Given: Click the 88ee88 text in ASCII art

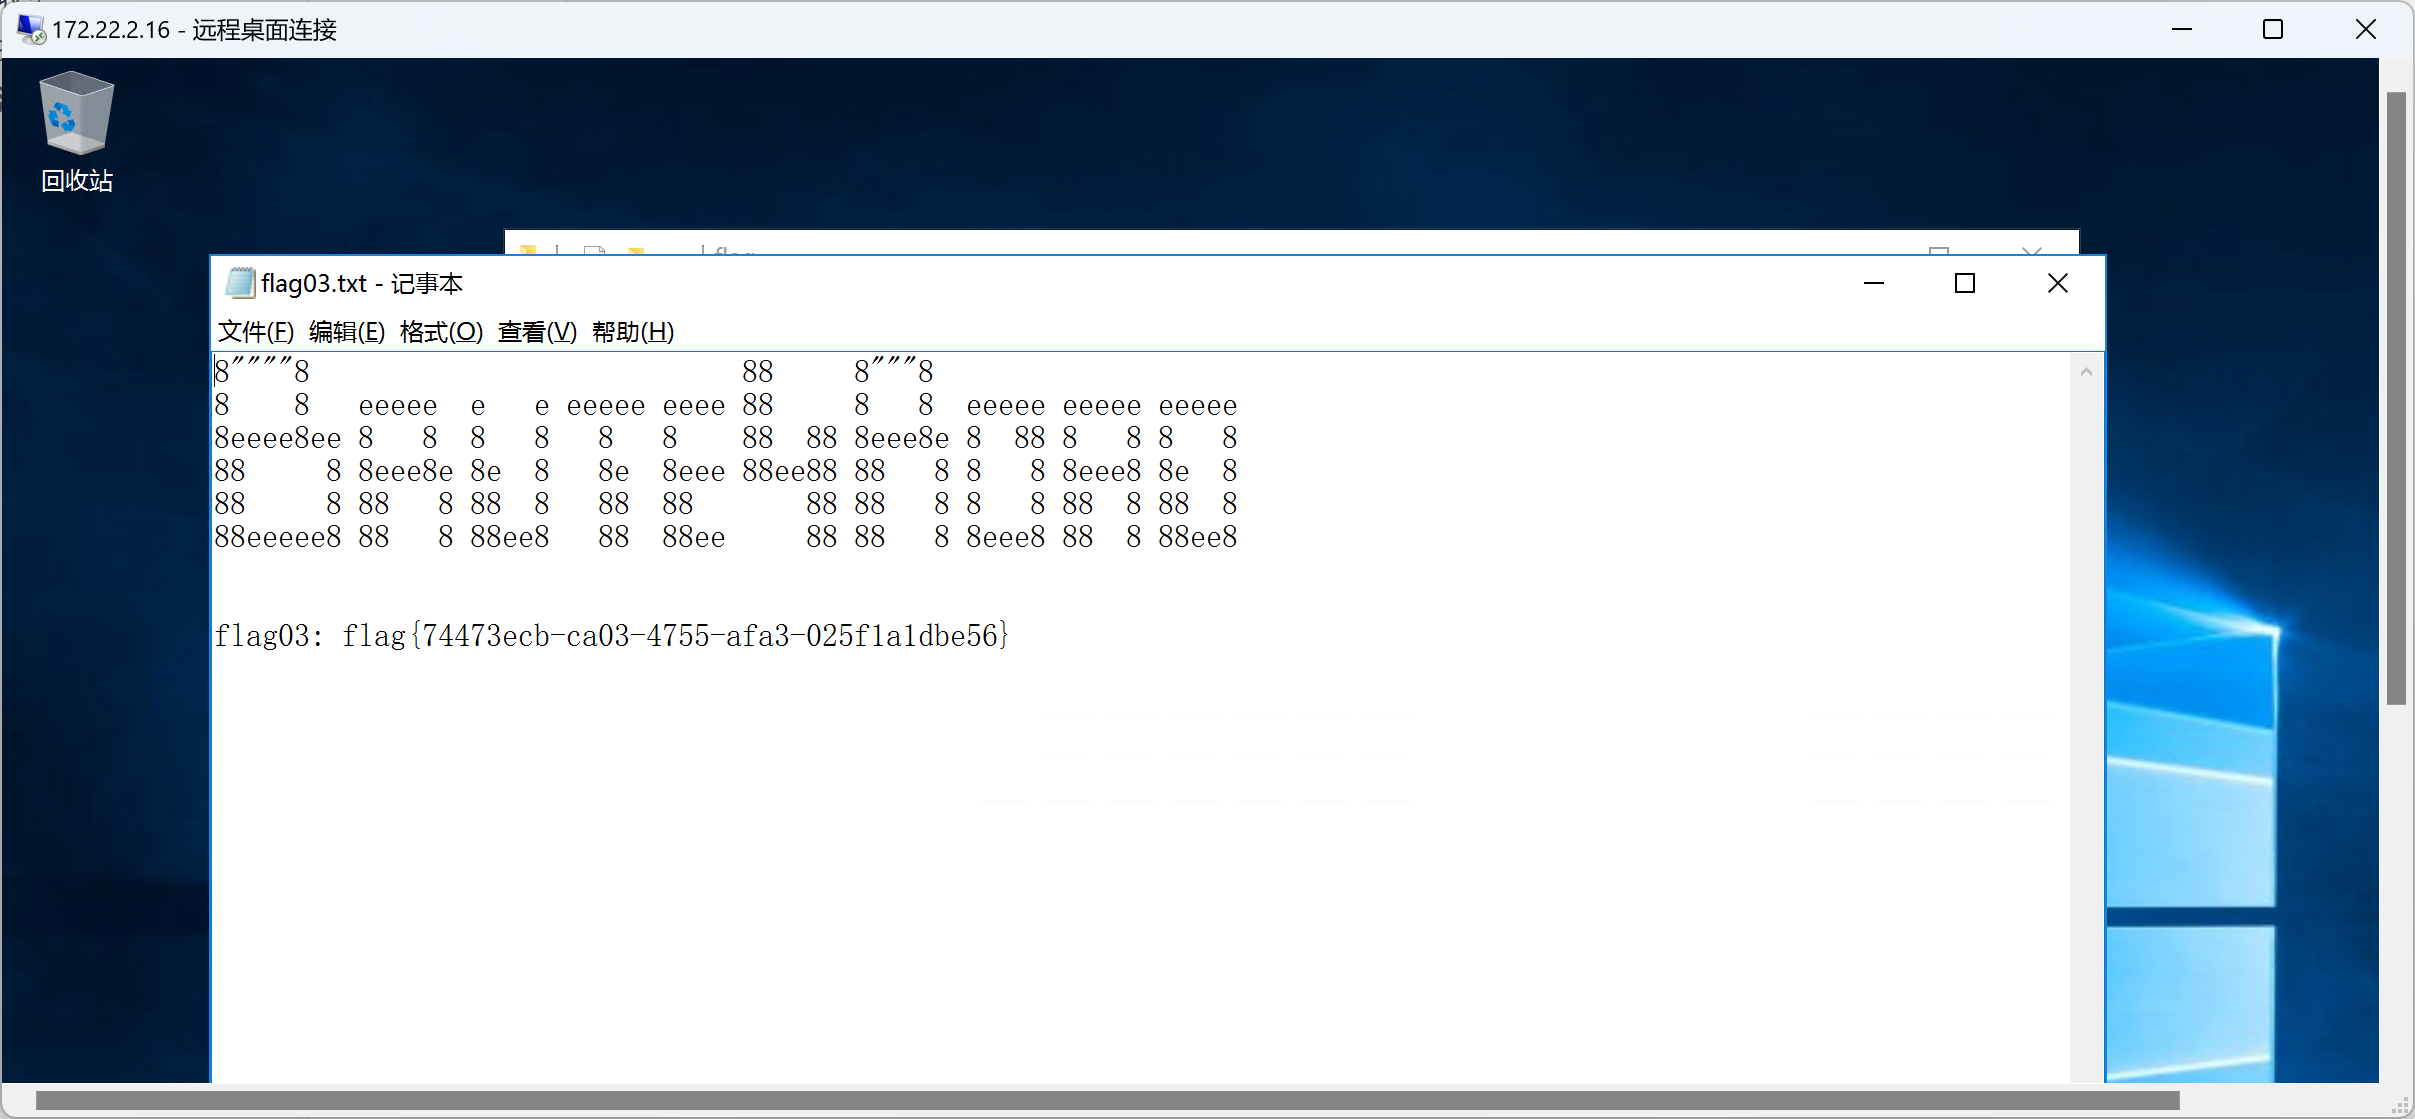Looking at the screenshot, I should (790, 471).
